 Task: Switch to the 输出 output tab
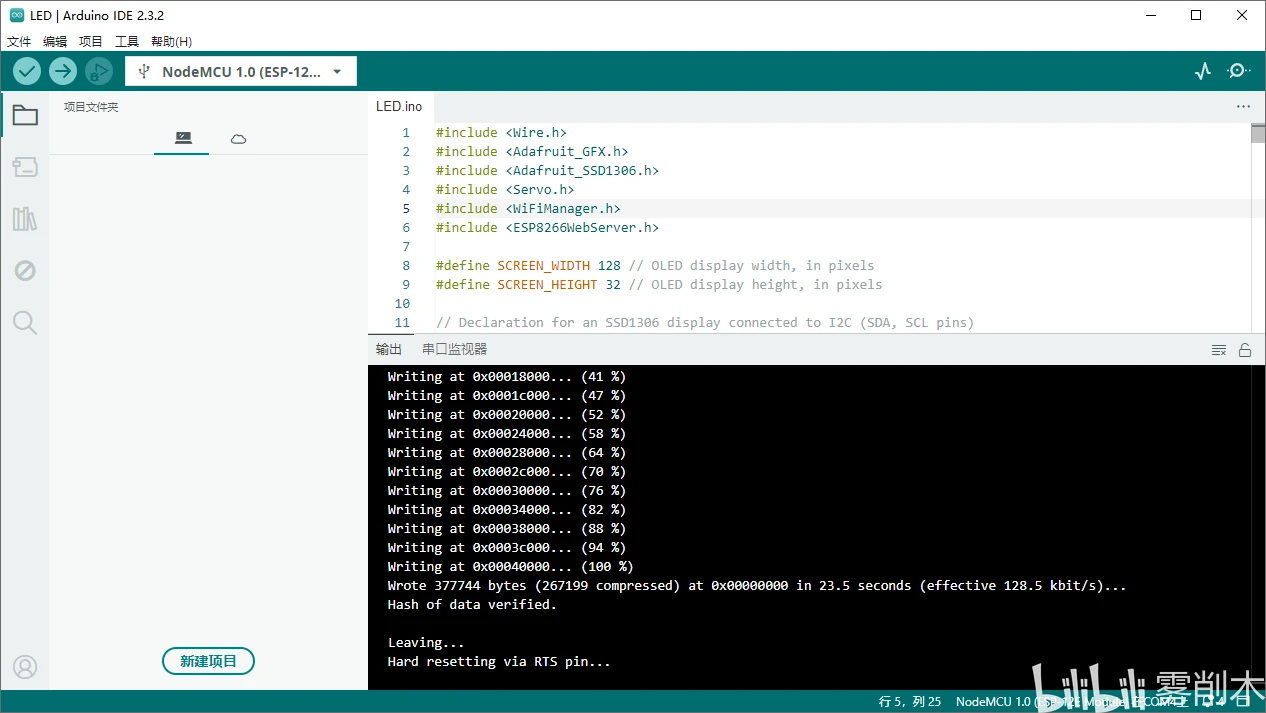click(389, 349)
